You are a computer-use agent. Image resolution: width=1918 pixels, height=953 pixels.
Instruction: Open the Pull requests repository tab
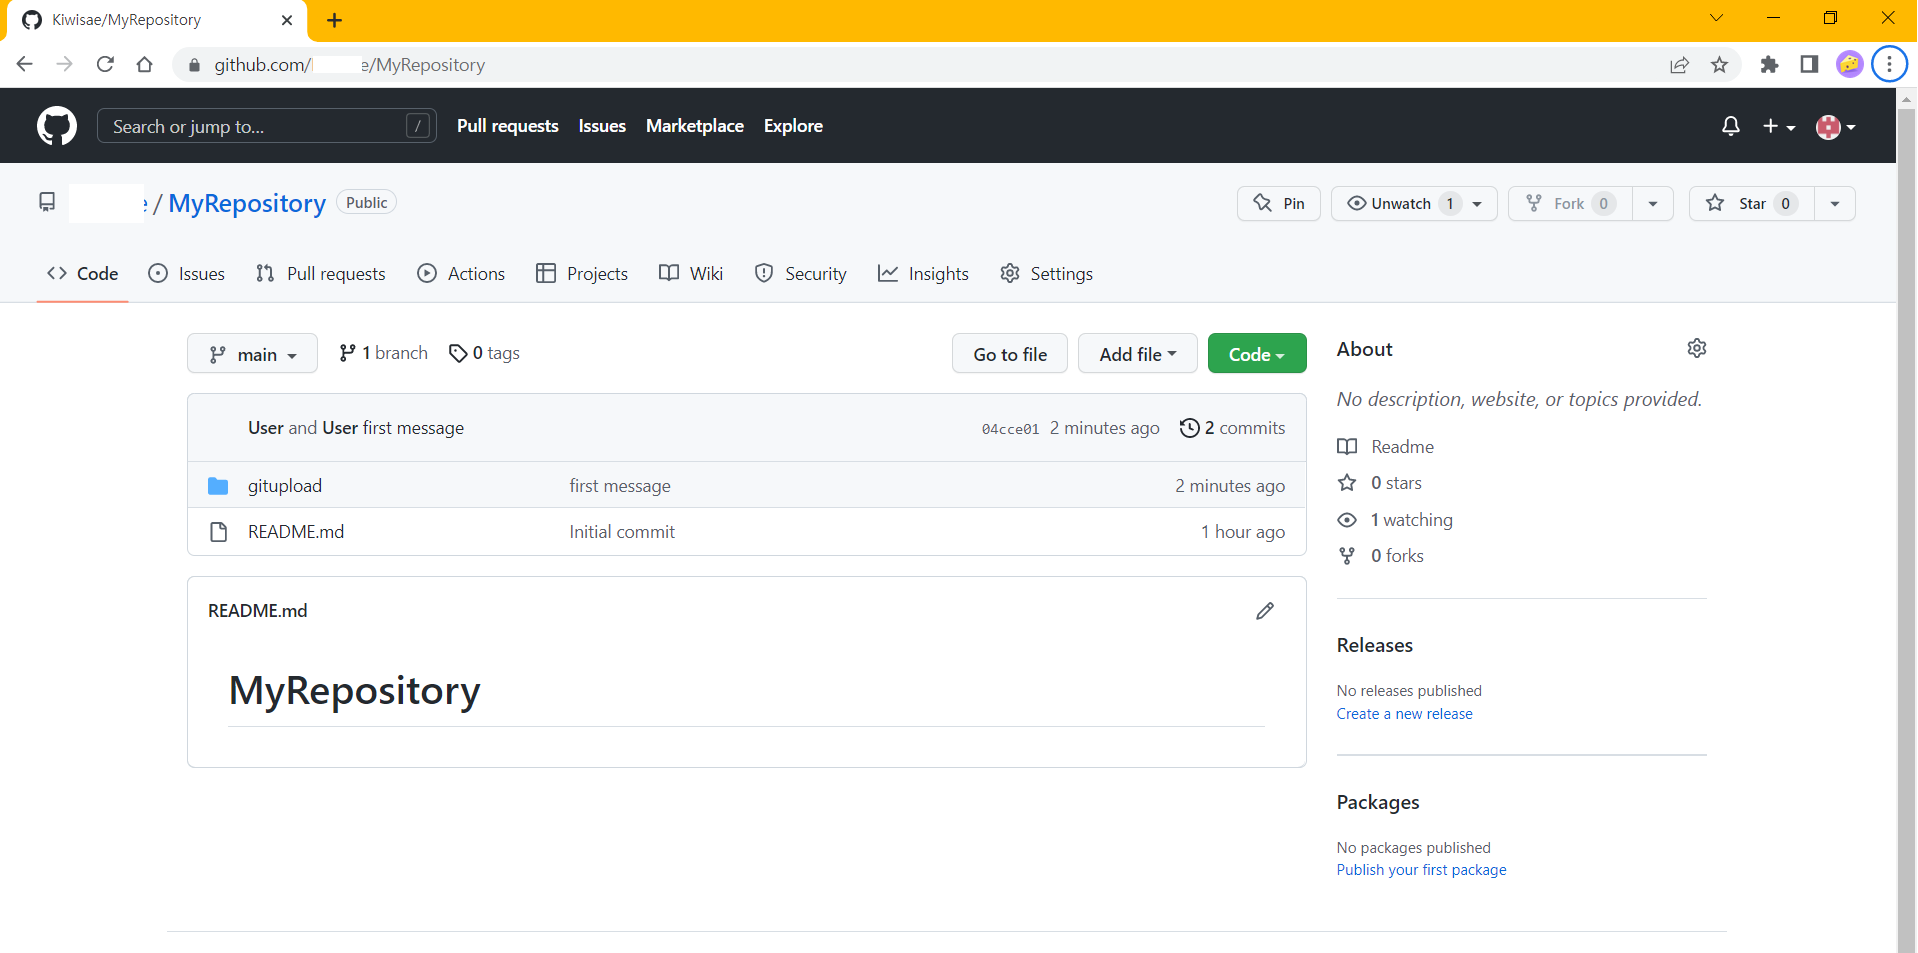321,273
